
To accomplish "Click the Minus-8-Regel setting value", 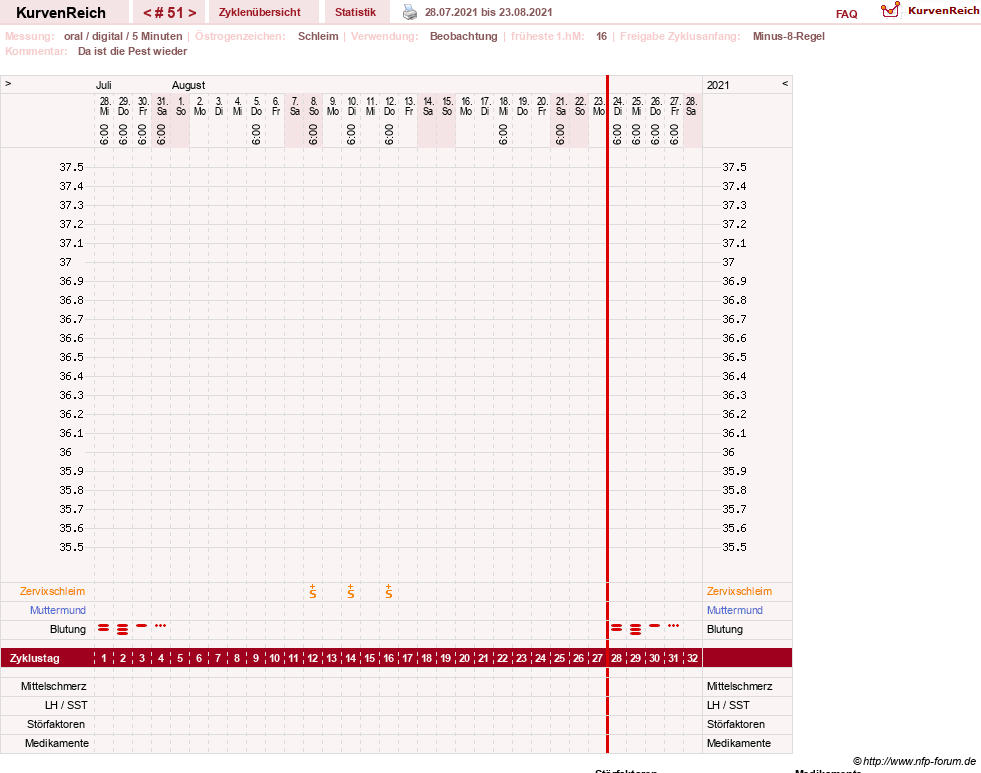I will pyautogui.click(x=788, y=36).
